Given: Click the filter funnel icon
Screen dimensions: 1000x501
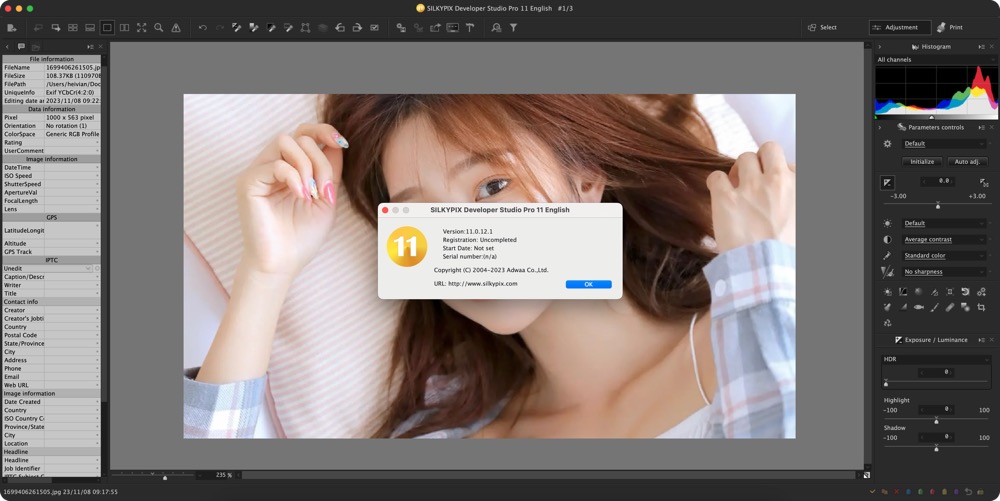Looking at the screenshot, I should point(513,27).
